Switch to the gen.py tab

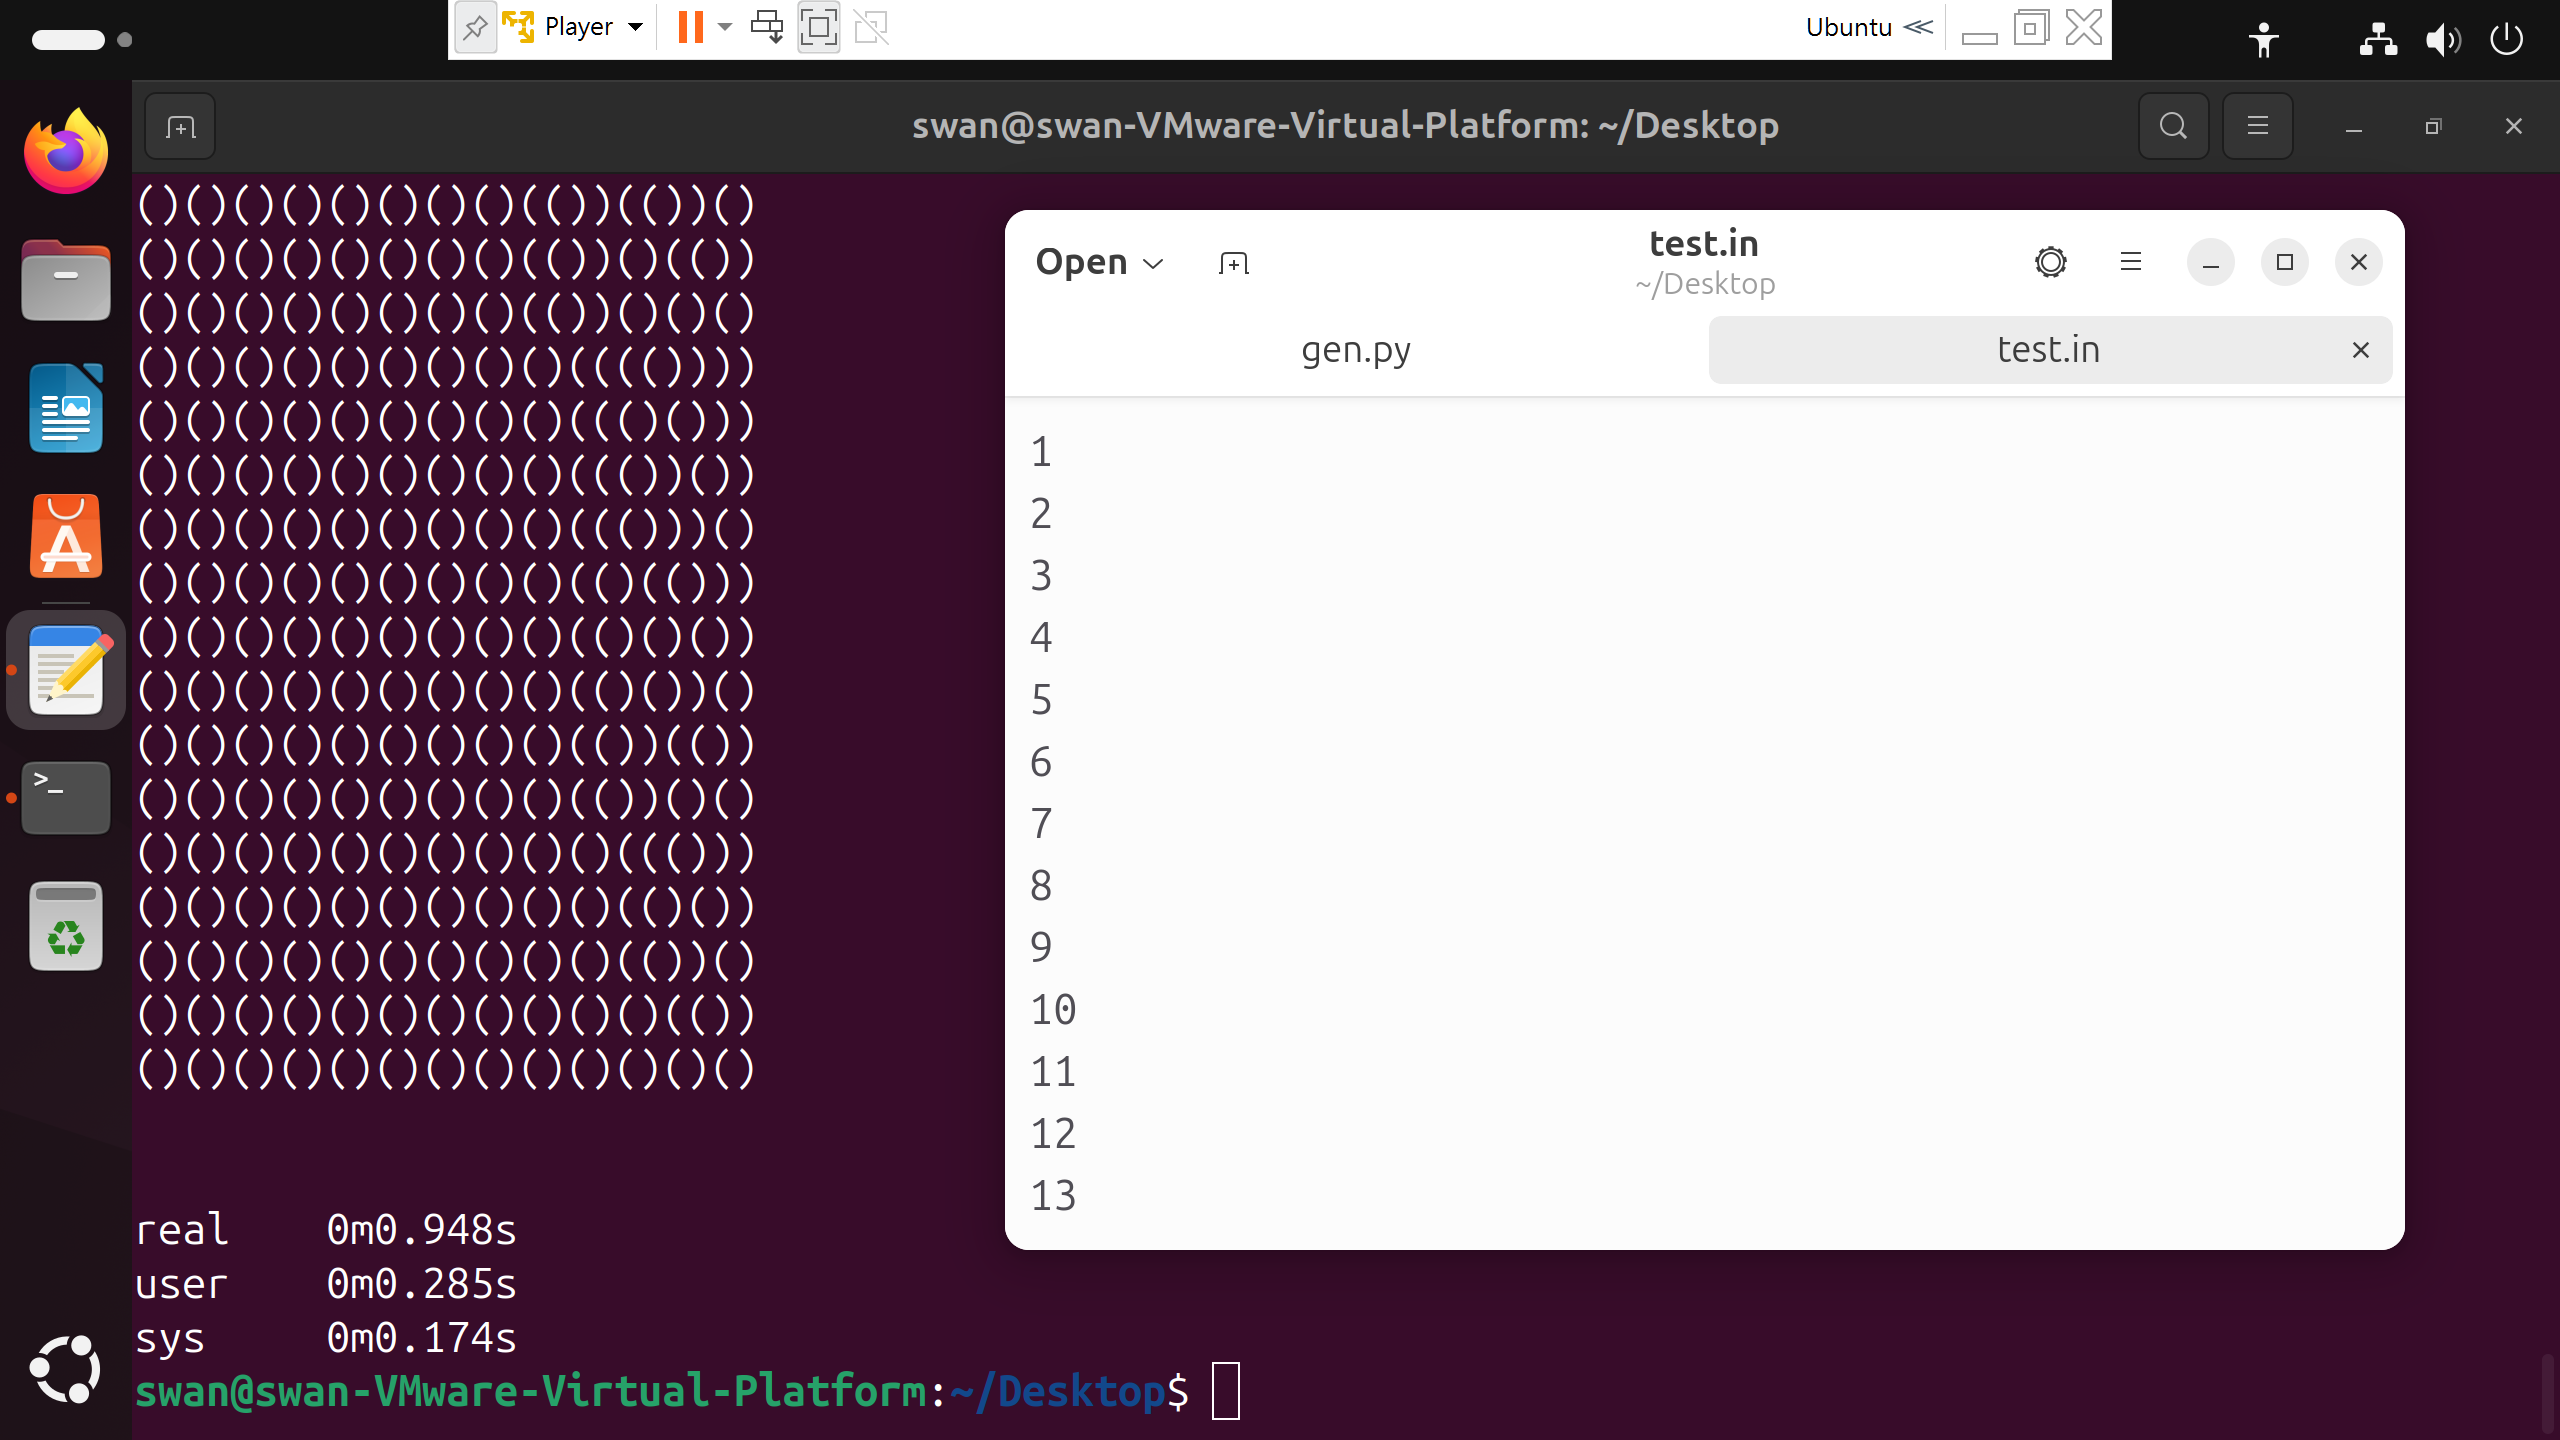[1355, 350]
